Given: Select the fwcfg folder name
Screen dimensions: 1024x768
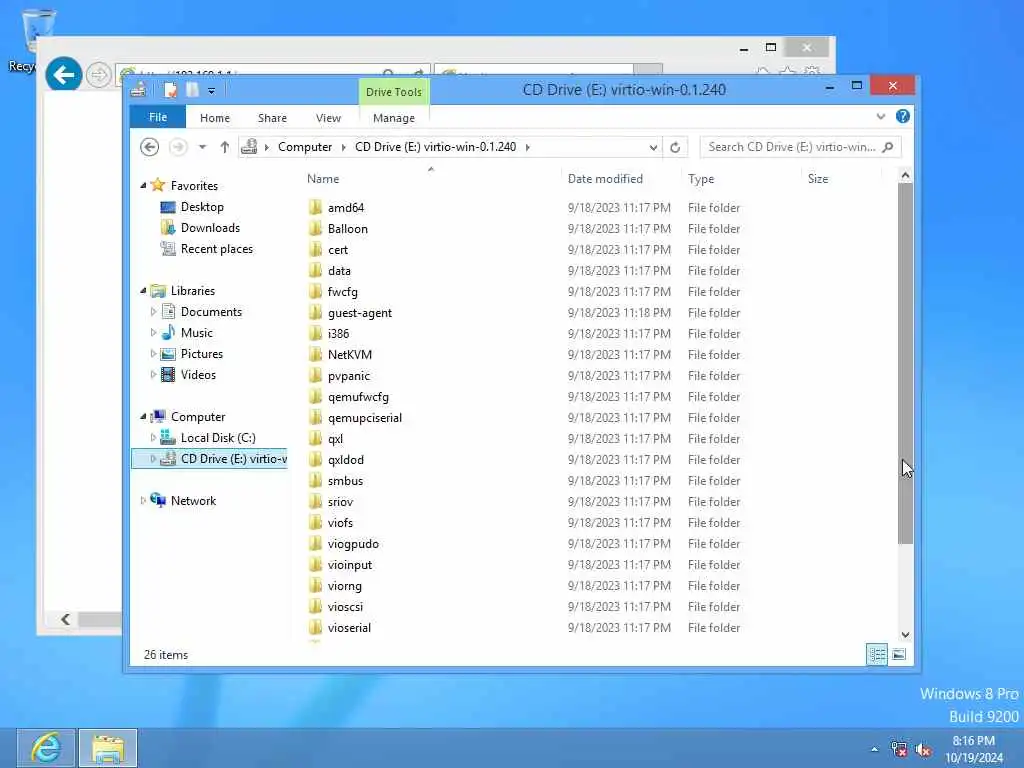Looking at the screenshot, I should tap(343, 292).
